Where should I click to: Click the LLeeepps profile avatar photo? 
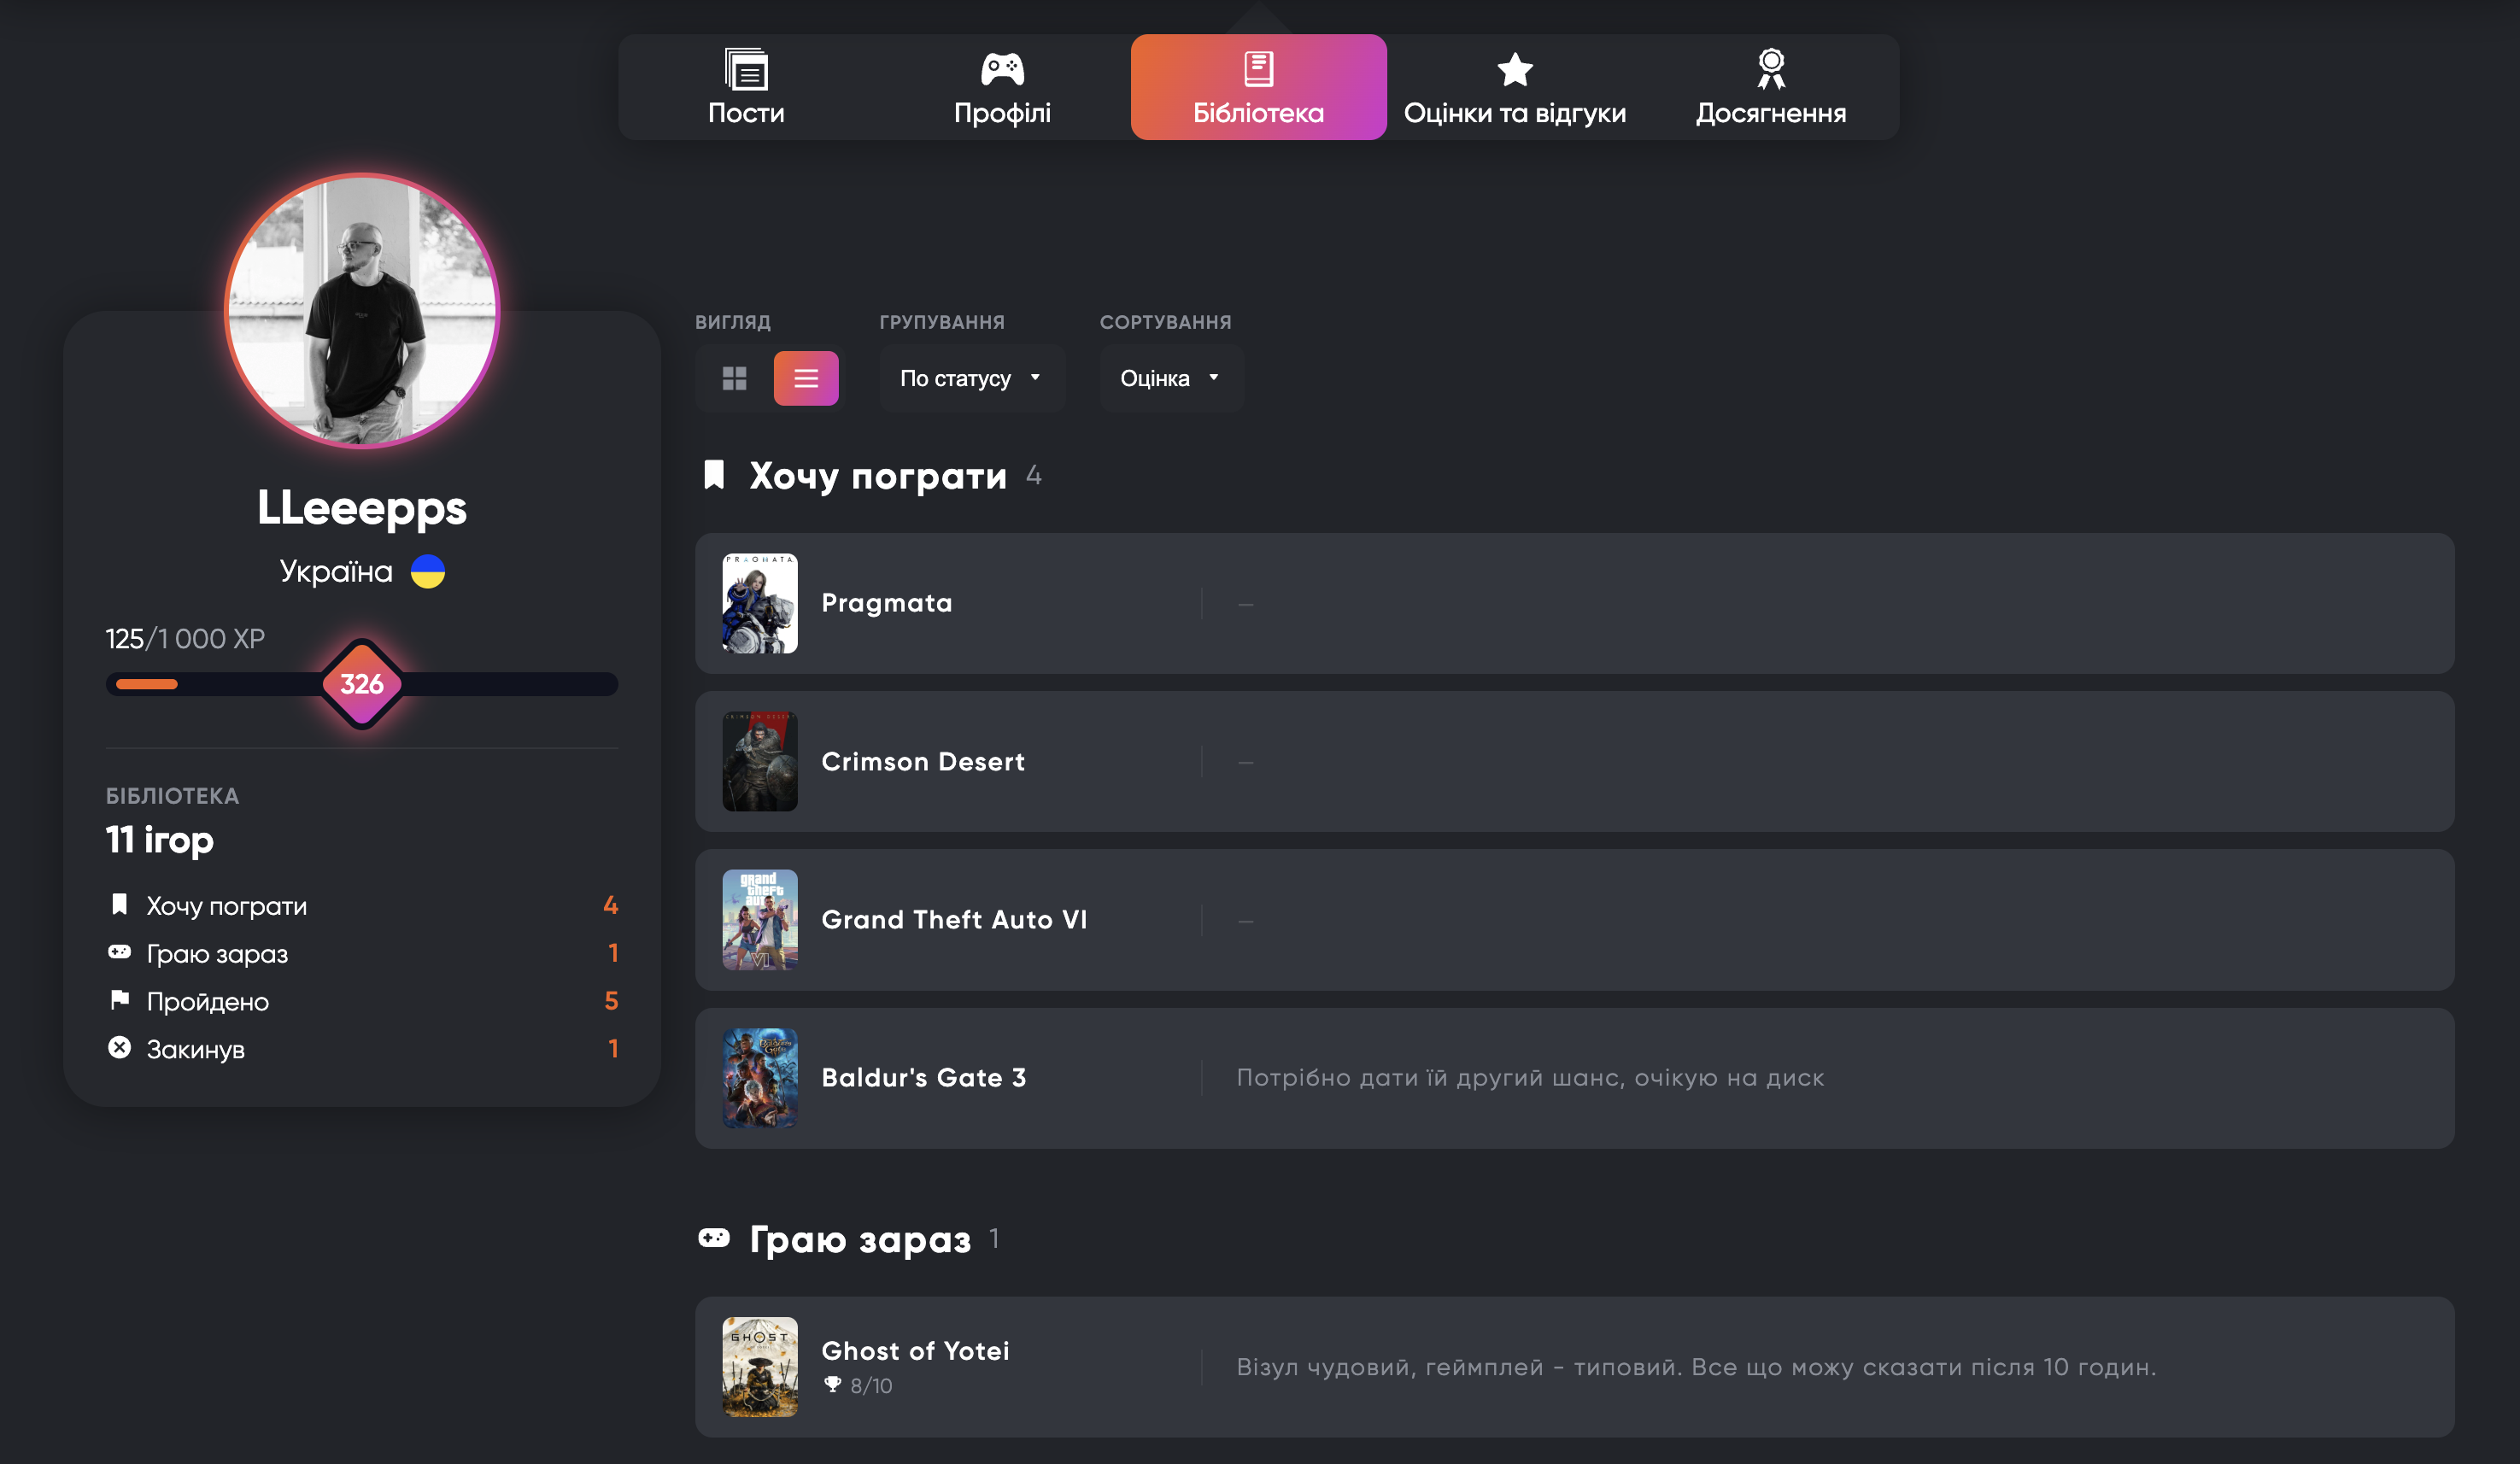[362, 311]
